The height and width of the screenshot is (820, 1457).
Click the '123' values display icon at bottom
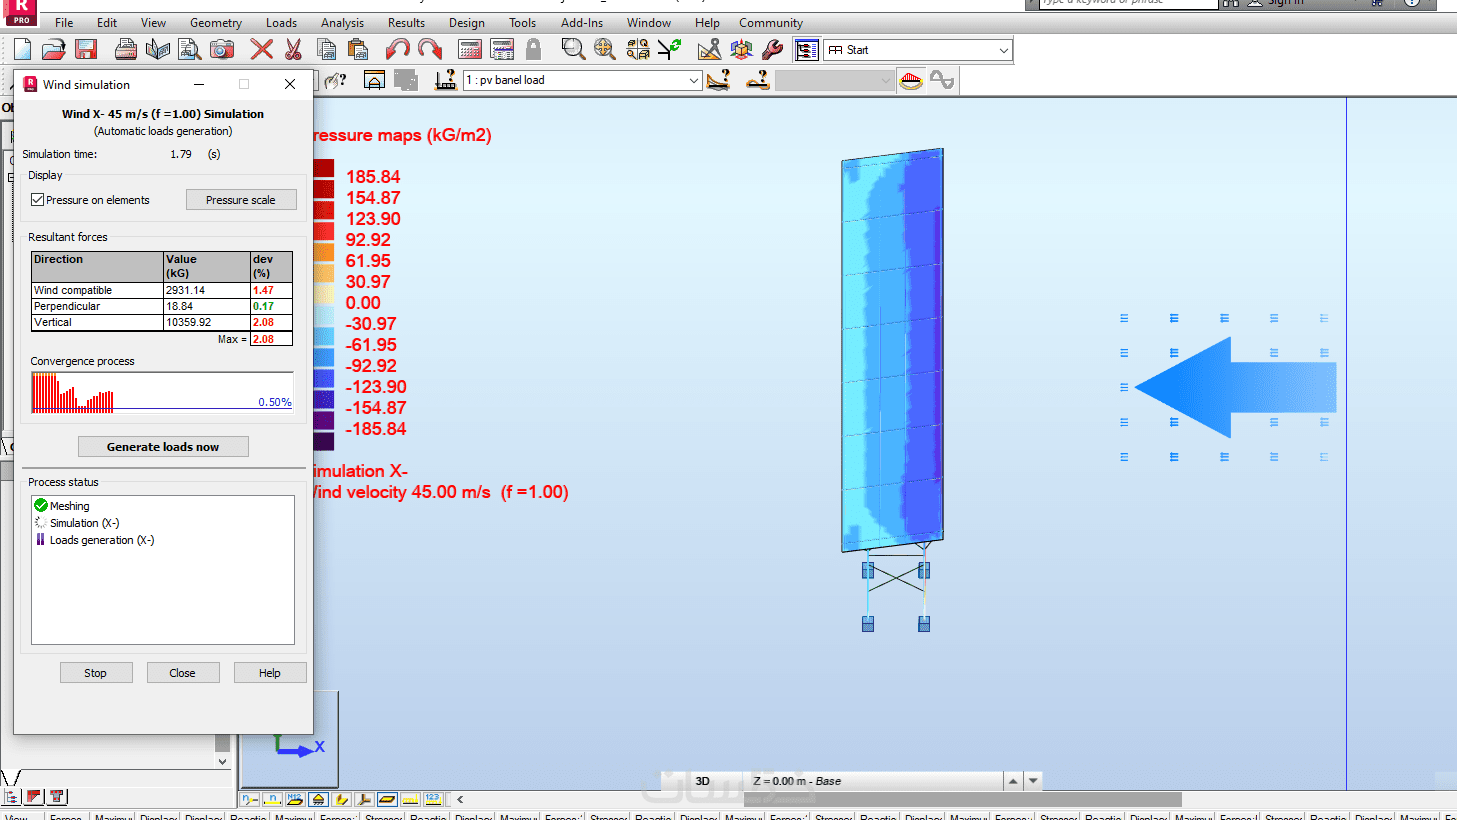[x=433, y=799]
